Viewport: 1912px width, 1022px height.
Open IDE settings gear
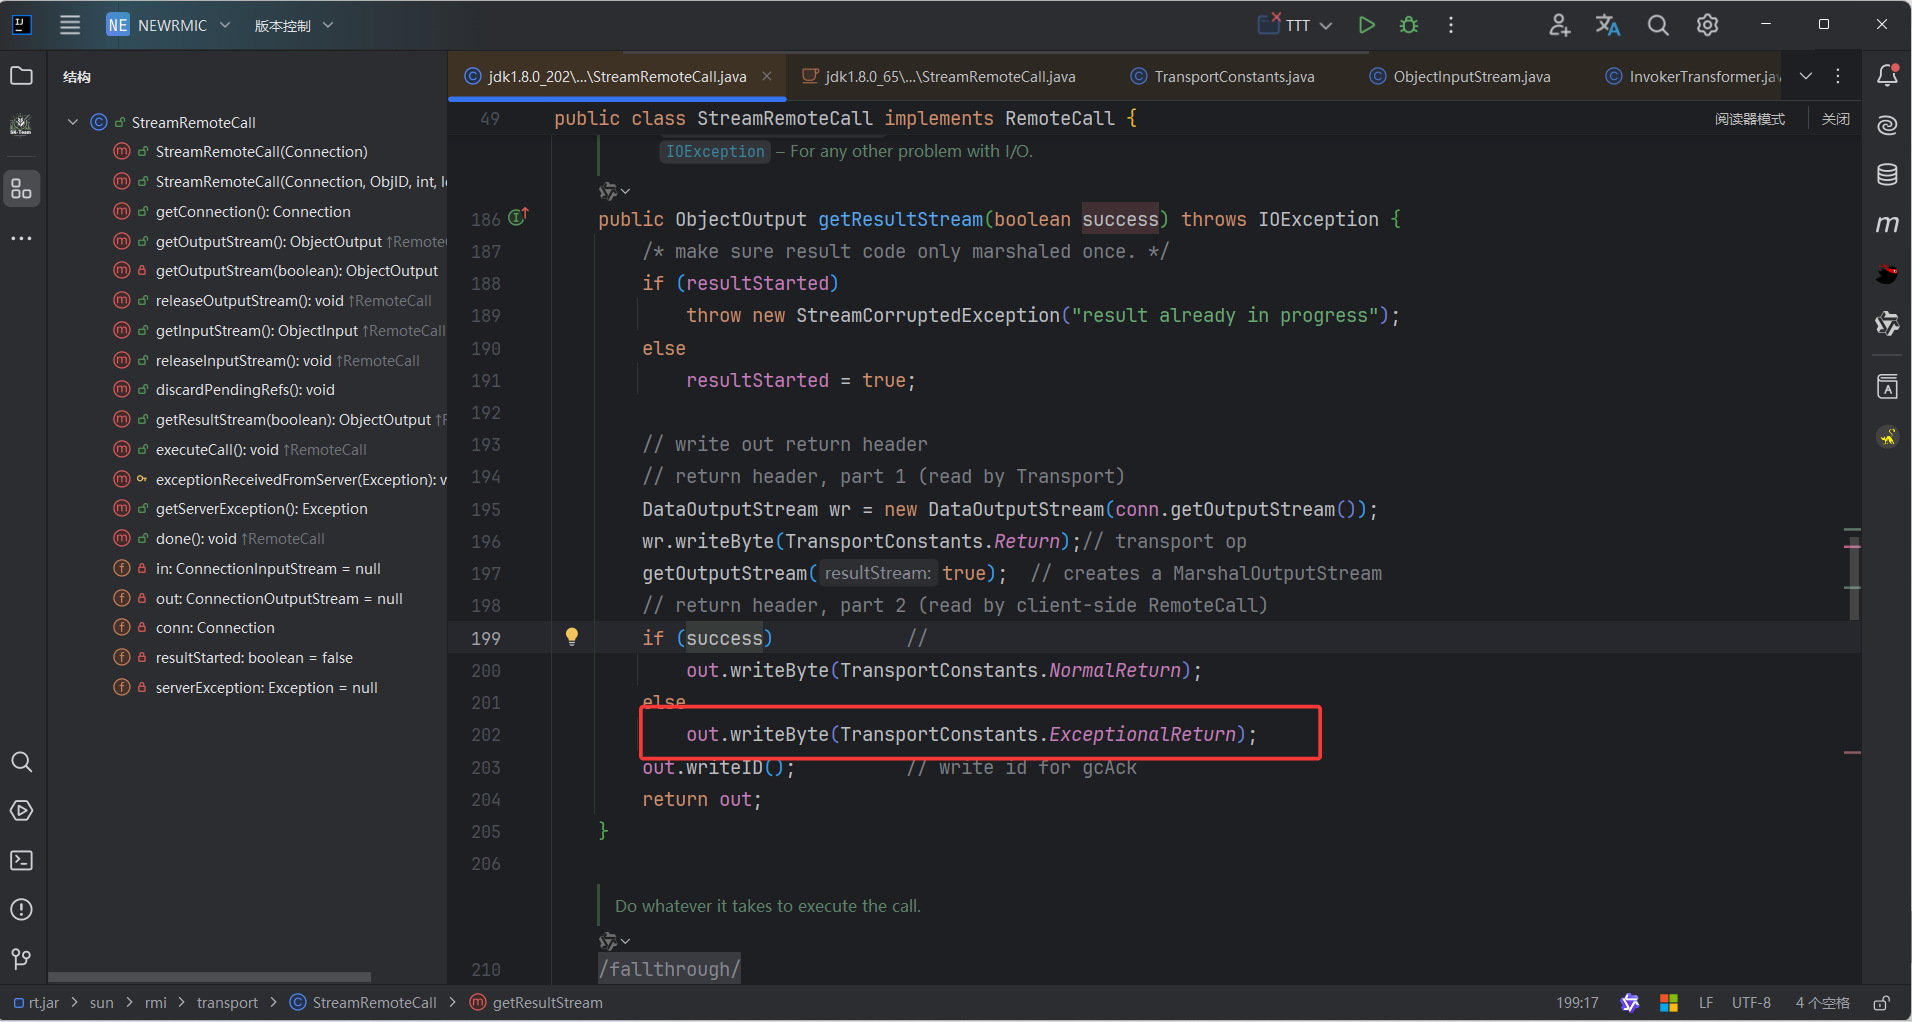[x=1707, y=25]
